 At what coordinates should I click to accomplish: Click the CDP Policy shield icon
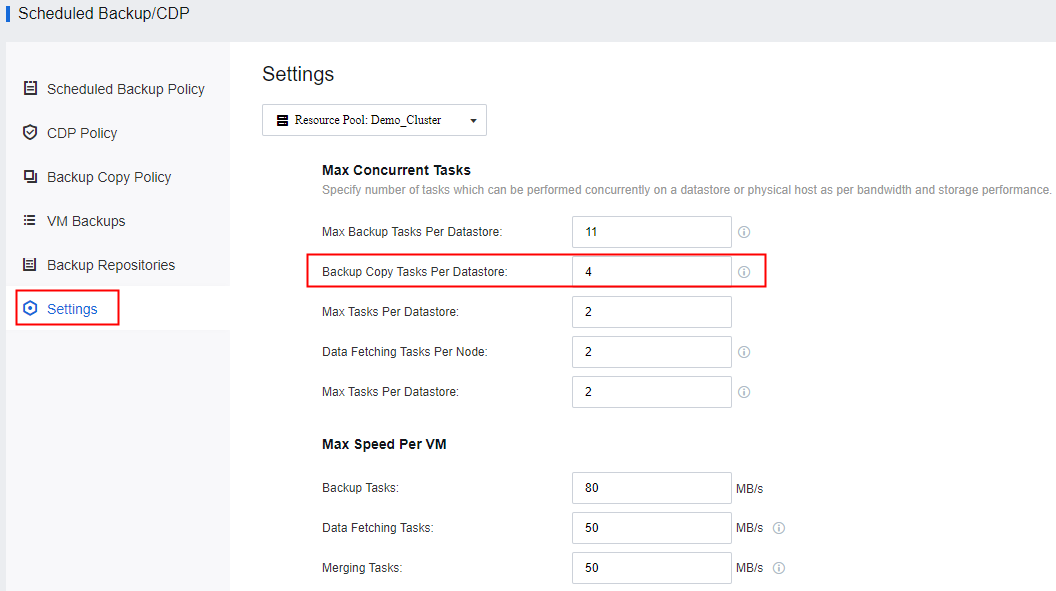(30, 133)
